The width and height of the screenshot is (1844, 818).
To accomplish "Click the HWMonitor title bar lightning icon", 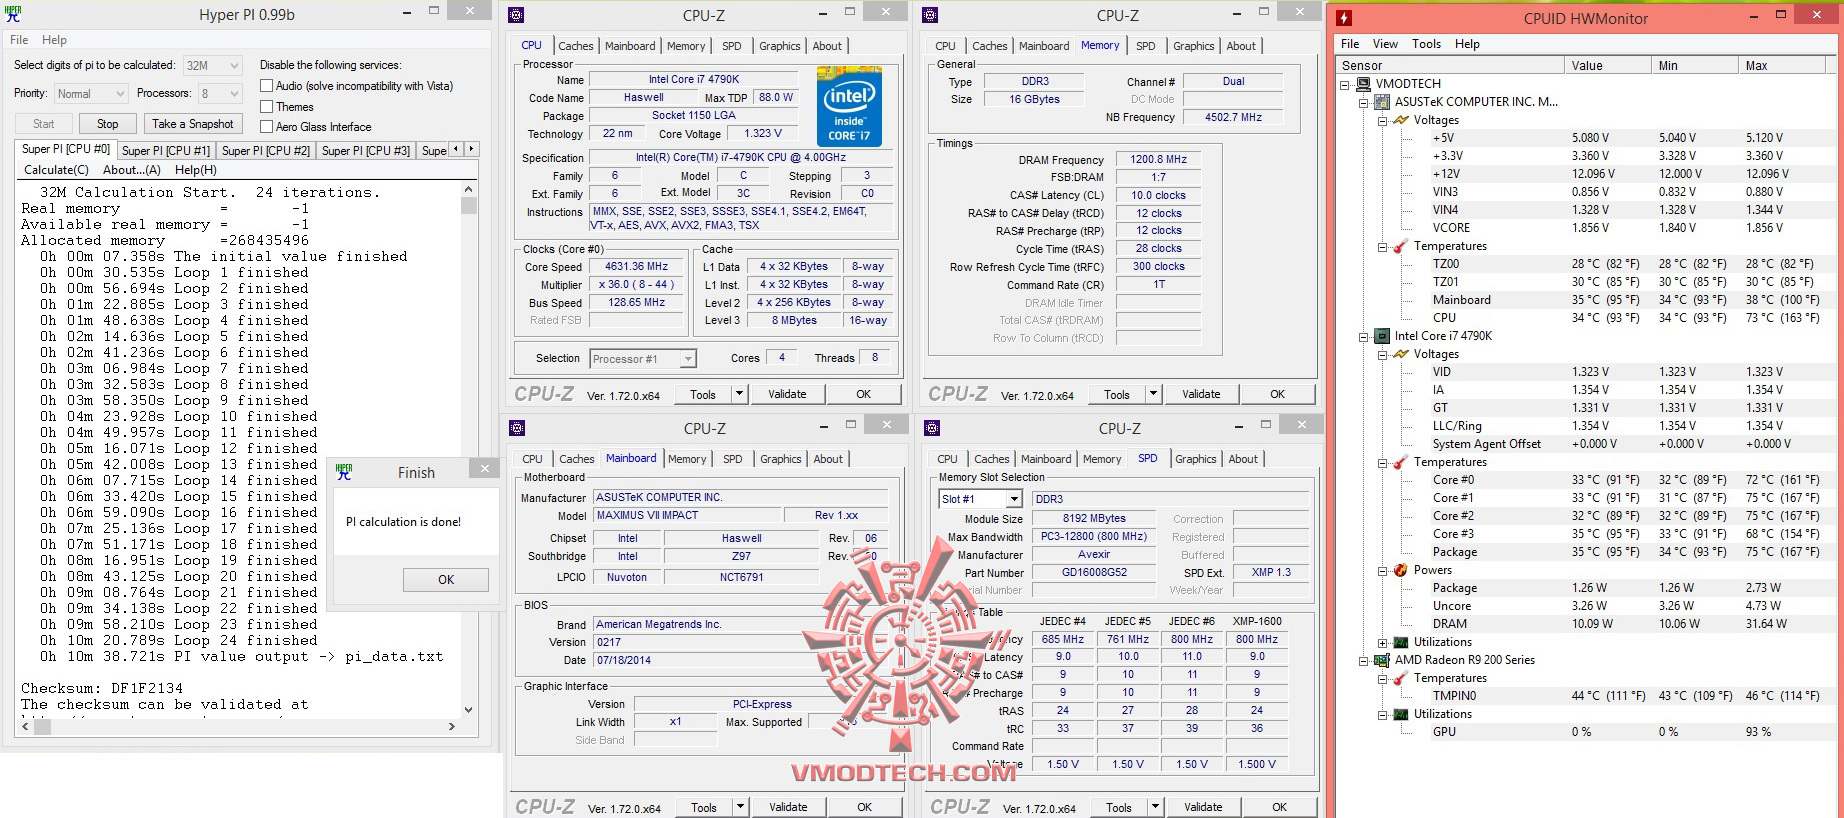I will (1344, 18).
